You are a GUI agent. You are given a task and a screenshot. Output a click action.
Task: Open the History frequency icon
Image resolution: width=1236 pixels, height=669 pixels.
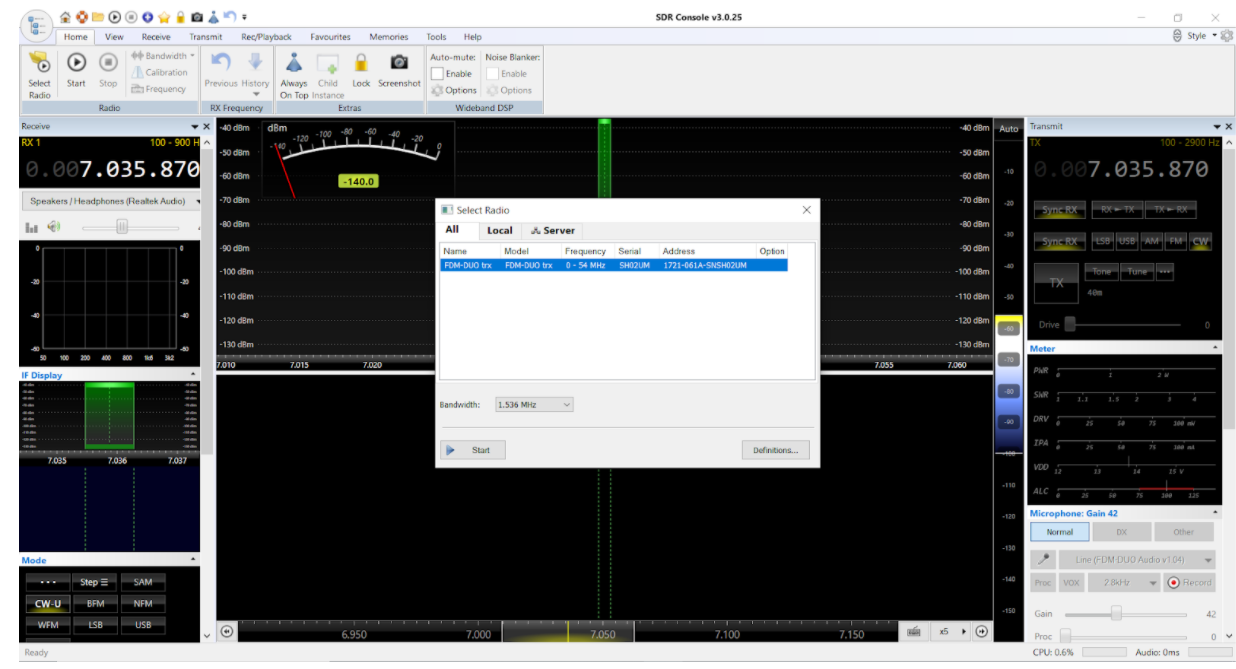tap(255, 63)
